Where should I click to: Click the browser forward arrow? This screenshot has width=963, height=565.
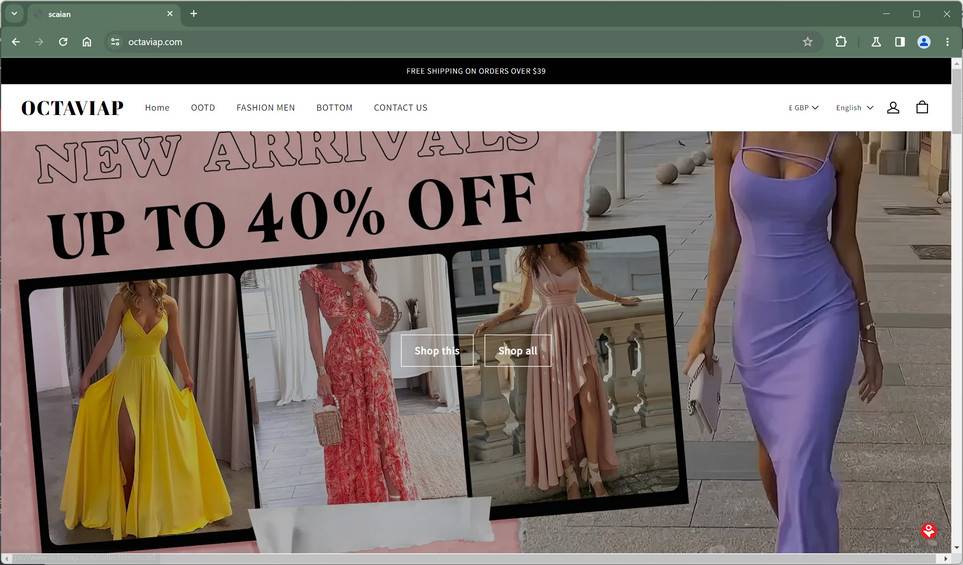(39, 42)
